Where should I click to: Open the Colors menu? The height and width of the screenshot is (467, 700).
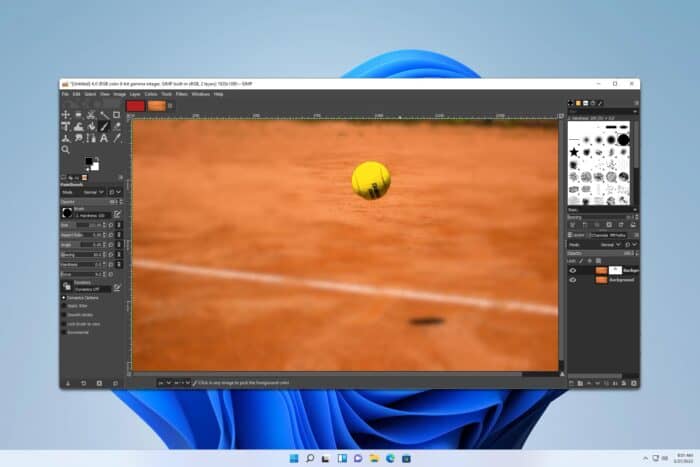click(151, 94)
